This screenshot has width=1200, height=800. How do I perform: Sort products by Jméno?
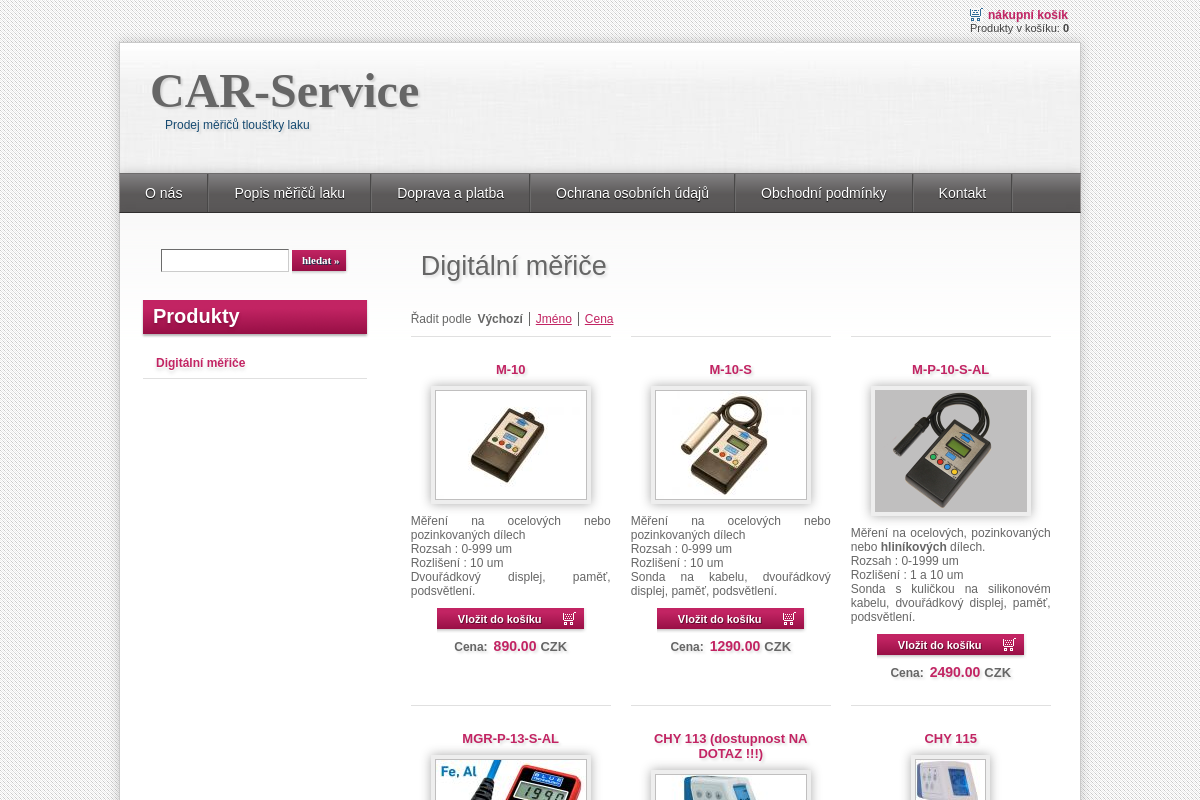pyautogui.click(x=553, y=318)
